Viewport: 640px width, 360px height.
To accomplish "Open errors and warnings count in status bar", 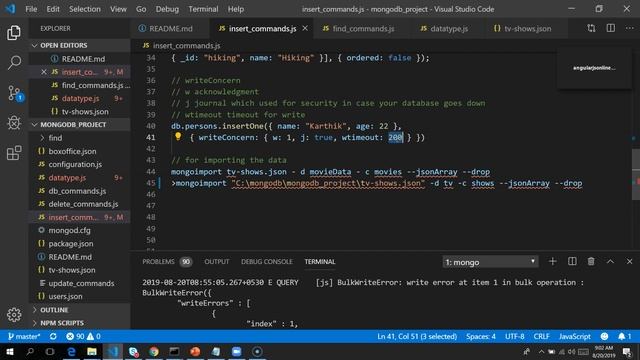I will click(83, 336).
